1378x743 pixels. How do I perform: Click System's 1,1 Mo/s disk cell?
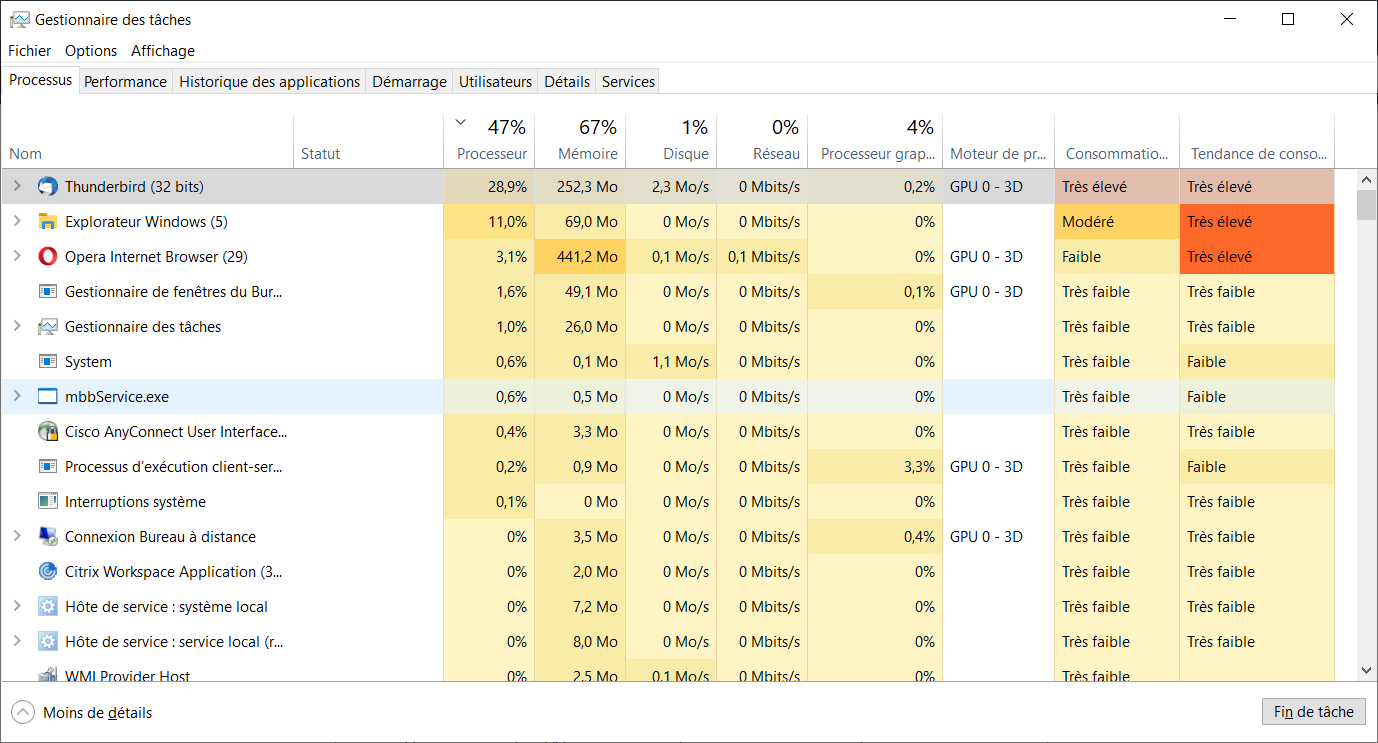(671, 362)
